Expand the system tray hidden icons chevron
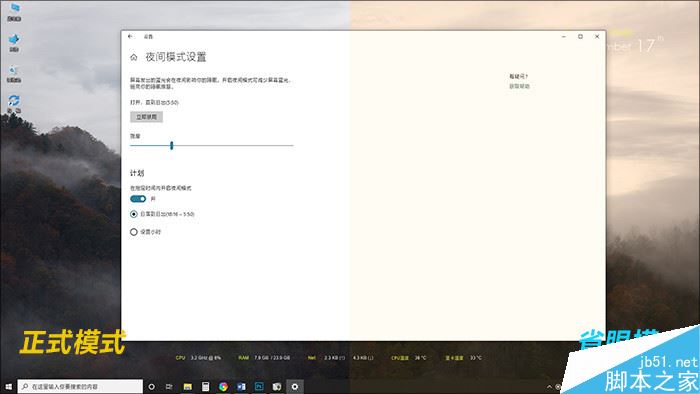700x394 pixels. 549,387
